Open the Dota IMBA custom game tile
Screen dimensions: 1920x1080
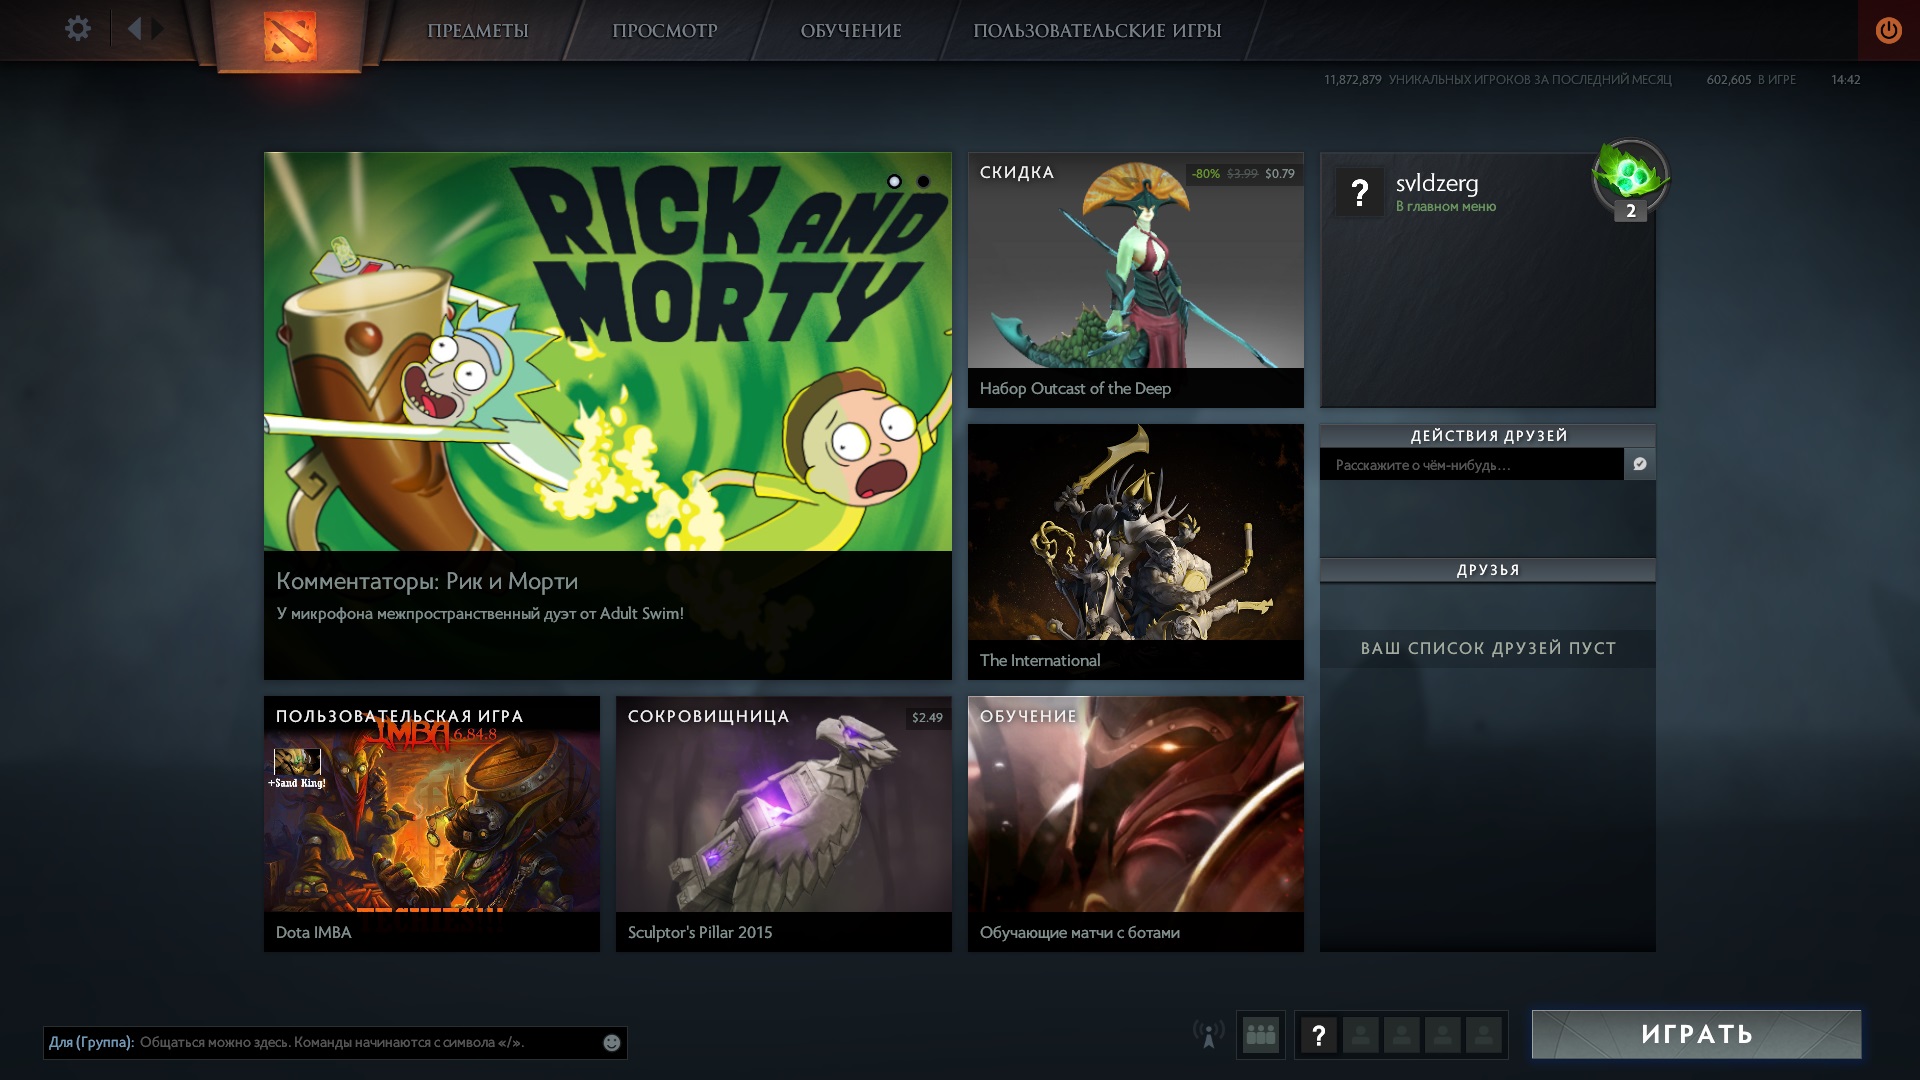(x=432, y=824)
